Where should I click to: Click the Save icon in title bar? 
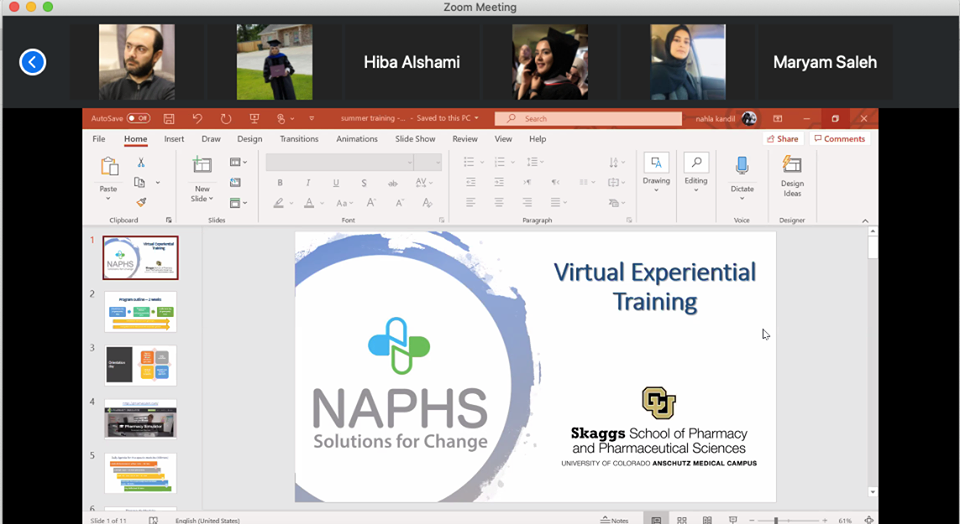tap(169, 118)
